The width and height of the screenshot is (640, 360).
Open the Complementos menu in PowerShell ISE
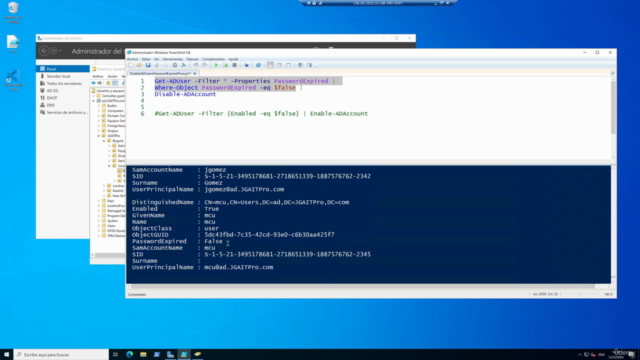click(x=213, y=59)
